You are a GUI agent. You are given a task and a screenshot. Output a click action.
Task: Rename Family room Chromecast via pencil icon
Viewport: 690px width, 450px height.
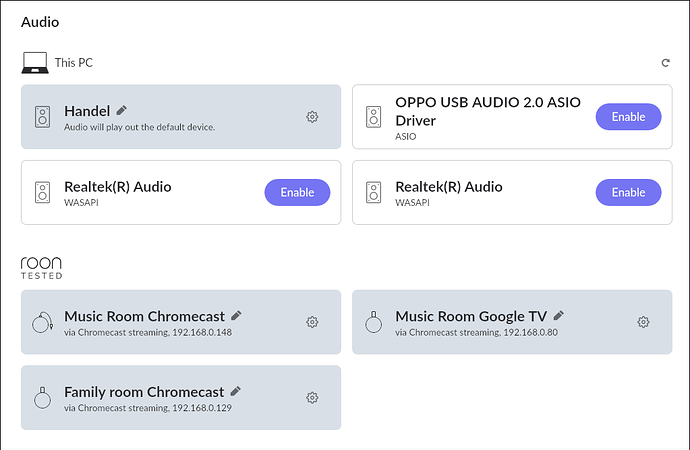(236, 391)
